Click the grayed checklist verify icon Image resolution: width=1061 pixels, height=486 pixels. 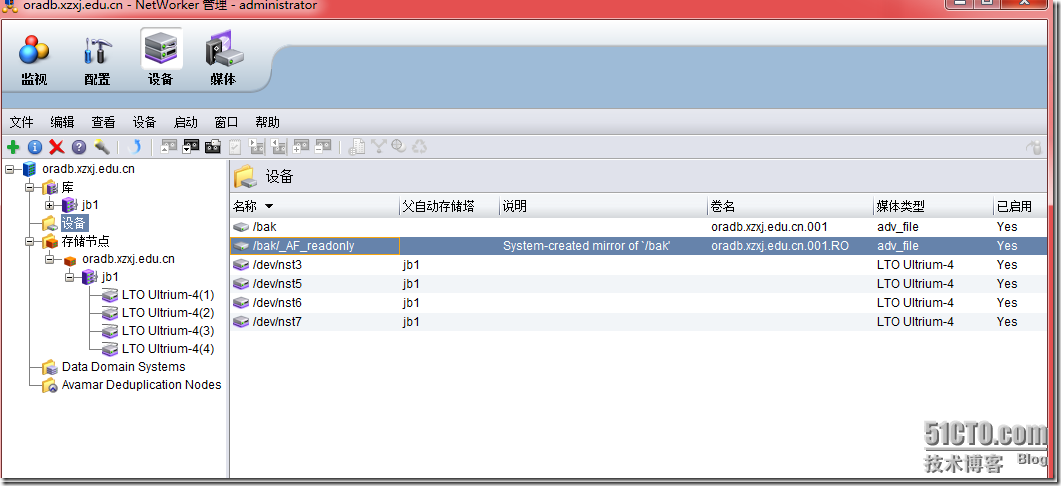pyautogui.click(x=235, y=146)
